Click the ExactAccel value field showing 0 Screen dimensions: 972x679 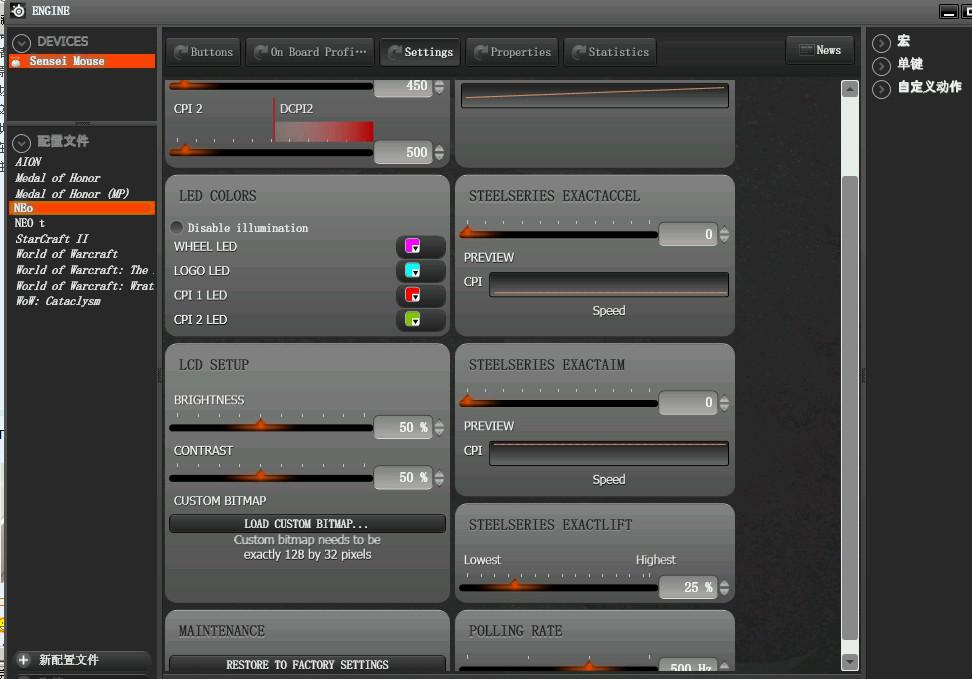pyautogui.click(x=688, y=234)
